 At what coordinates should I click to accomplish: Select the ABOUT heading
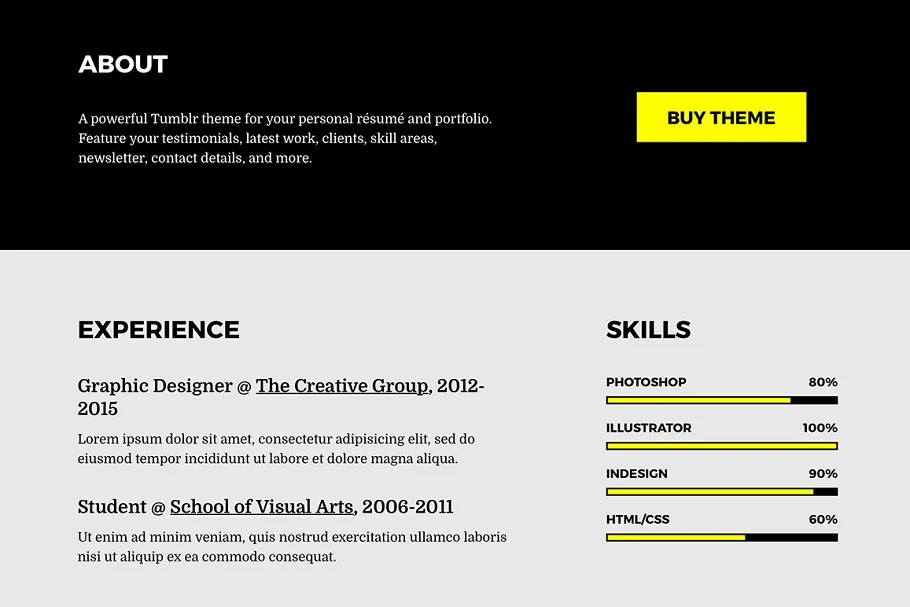(x=123, y=65)
